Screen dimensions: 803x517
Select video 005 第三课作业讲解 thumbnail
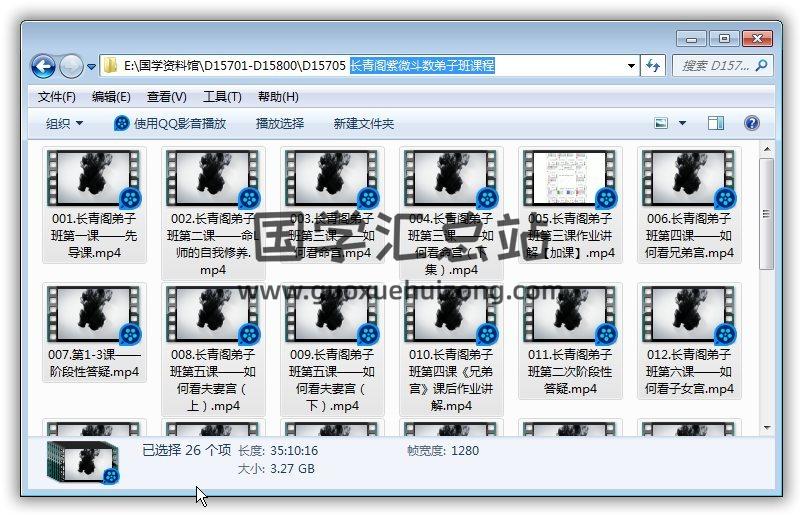point(569,178)
